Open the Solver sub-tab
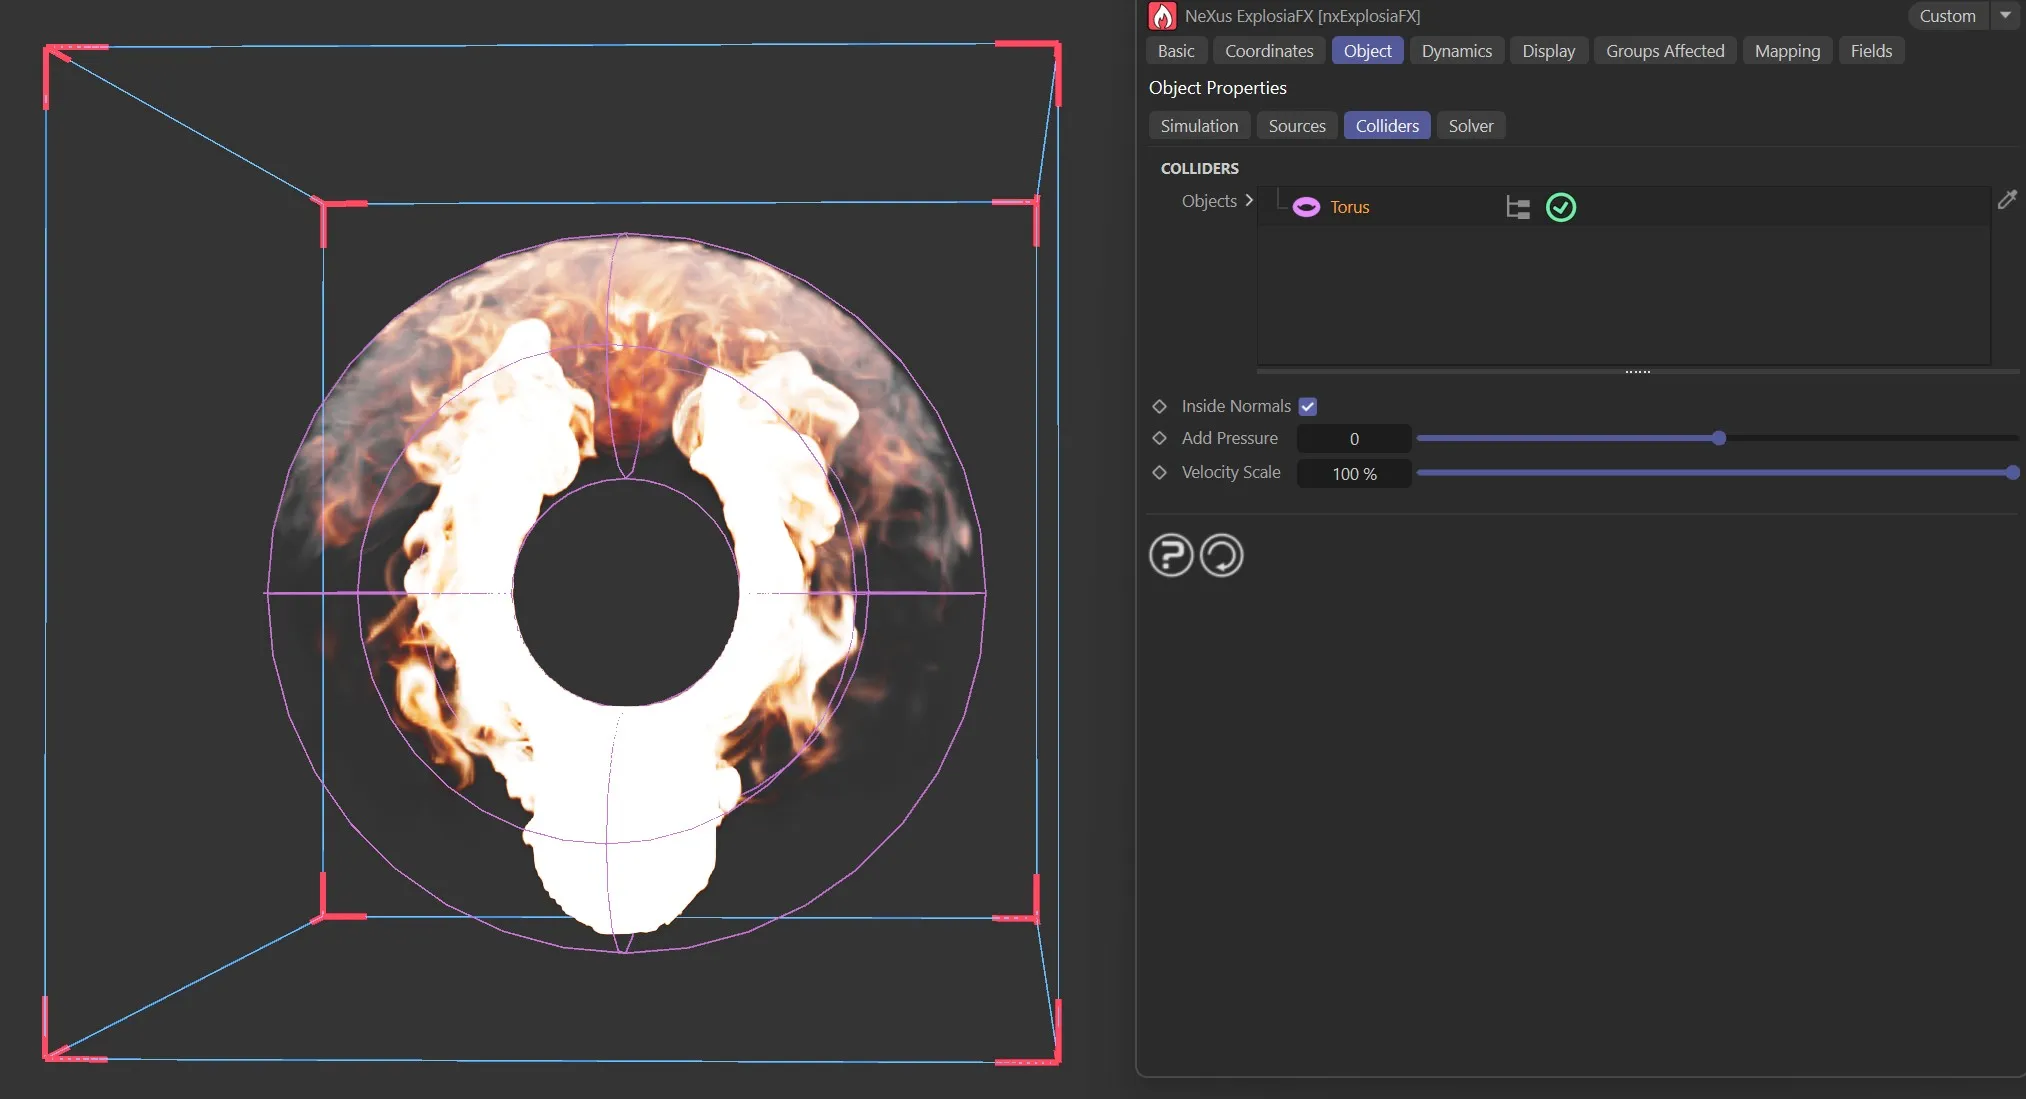 [x=1470, y=126]
